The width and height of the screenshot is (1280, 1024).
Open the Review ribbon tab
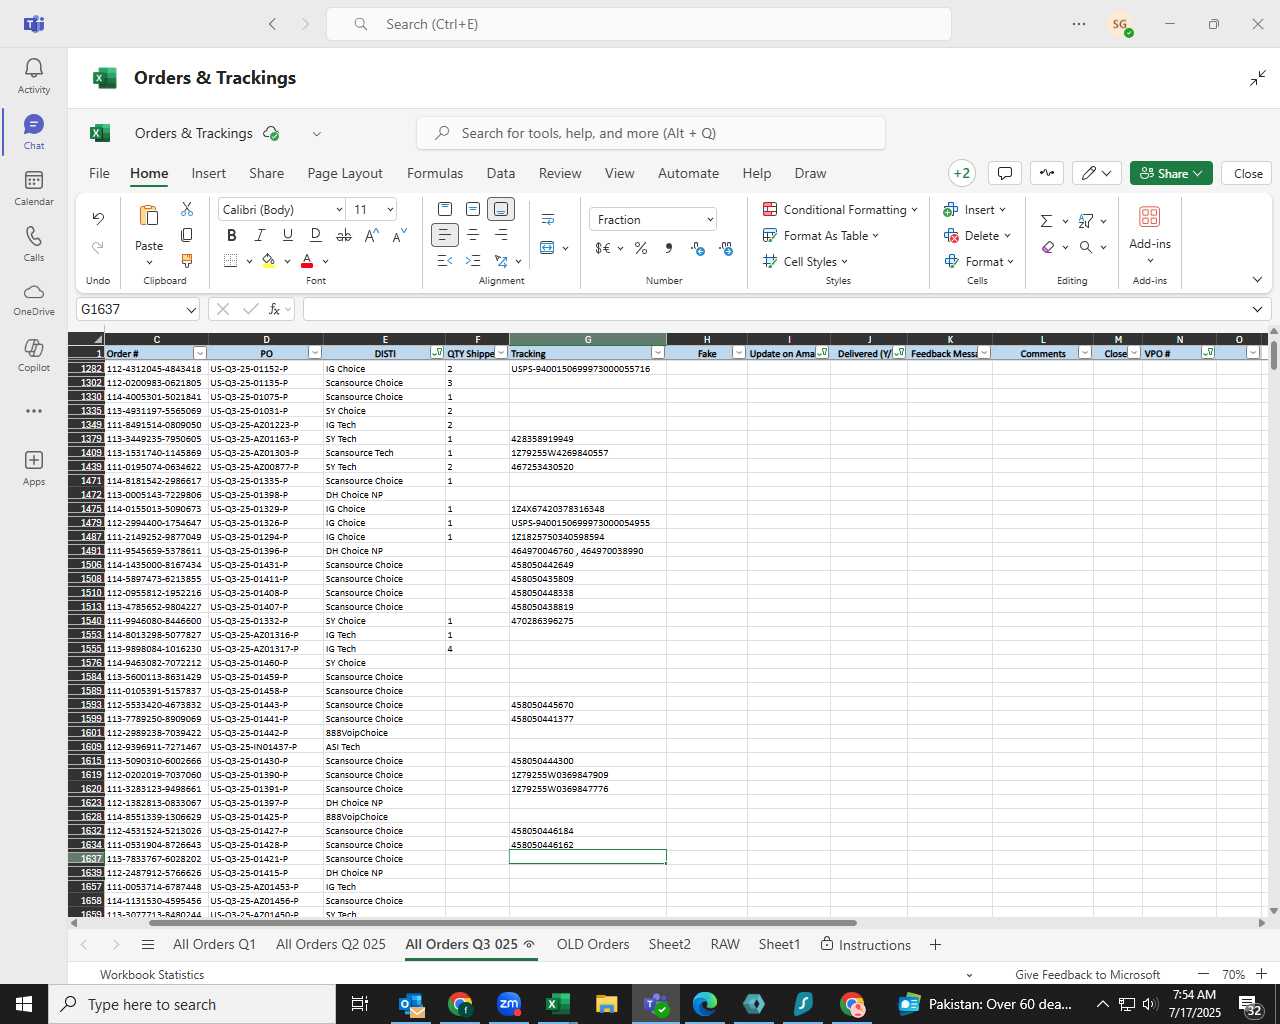[560, 173]
